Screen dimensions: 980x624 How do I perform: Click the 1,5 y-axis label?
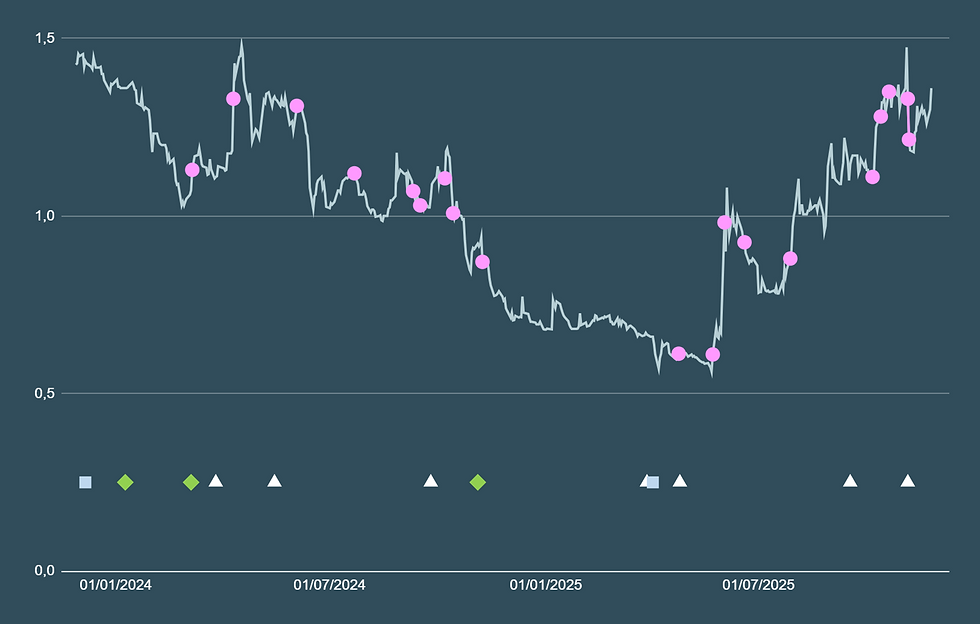44,38
